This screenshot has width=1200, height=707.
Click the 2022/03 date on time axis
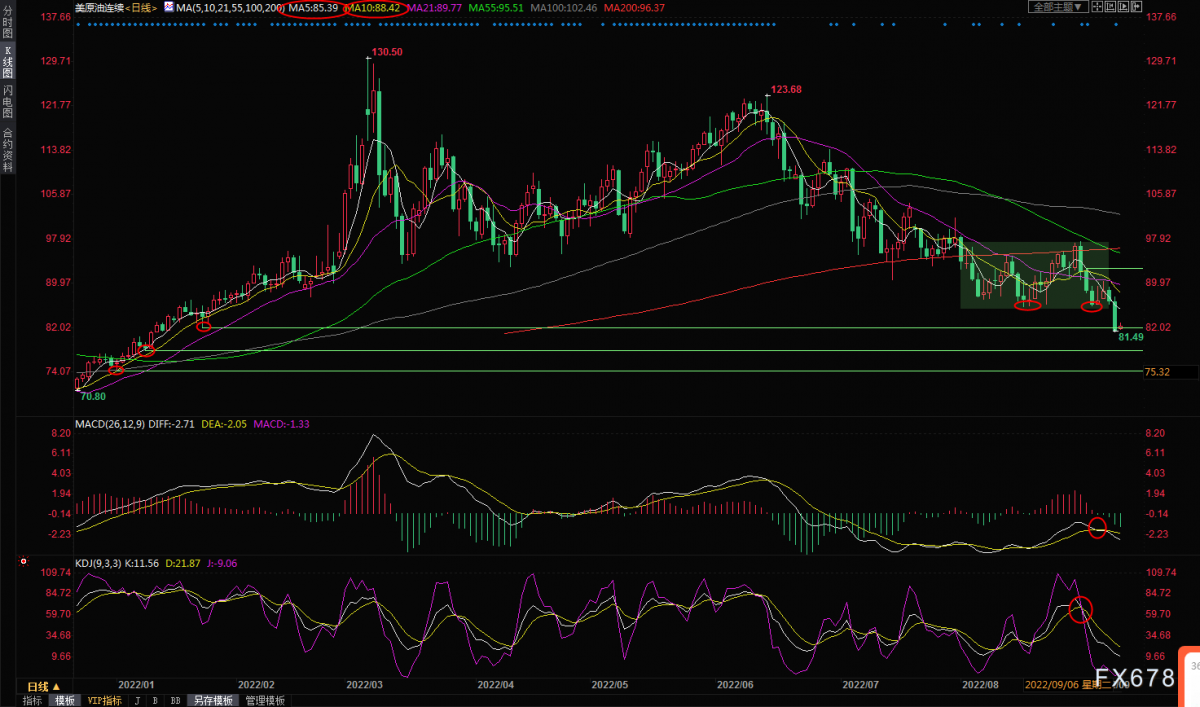[x=365, y=687]
